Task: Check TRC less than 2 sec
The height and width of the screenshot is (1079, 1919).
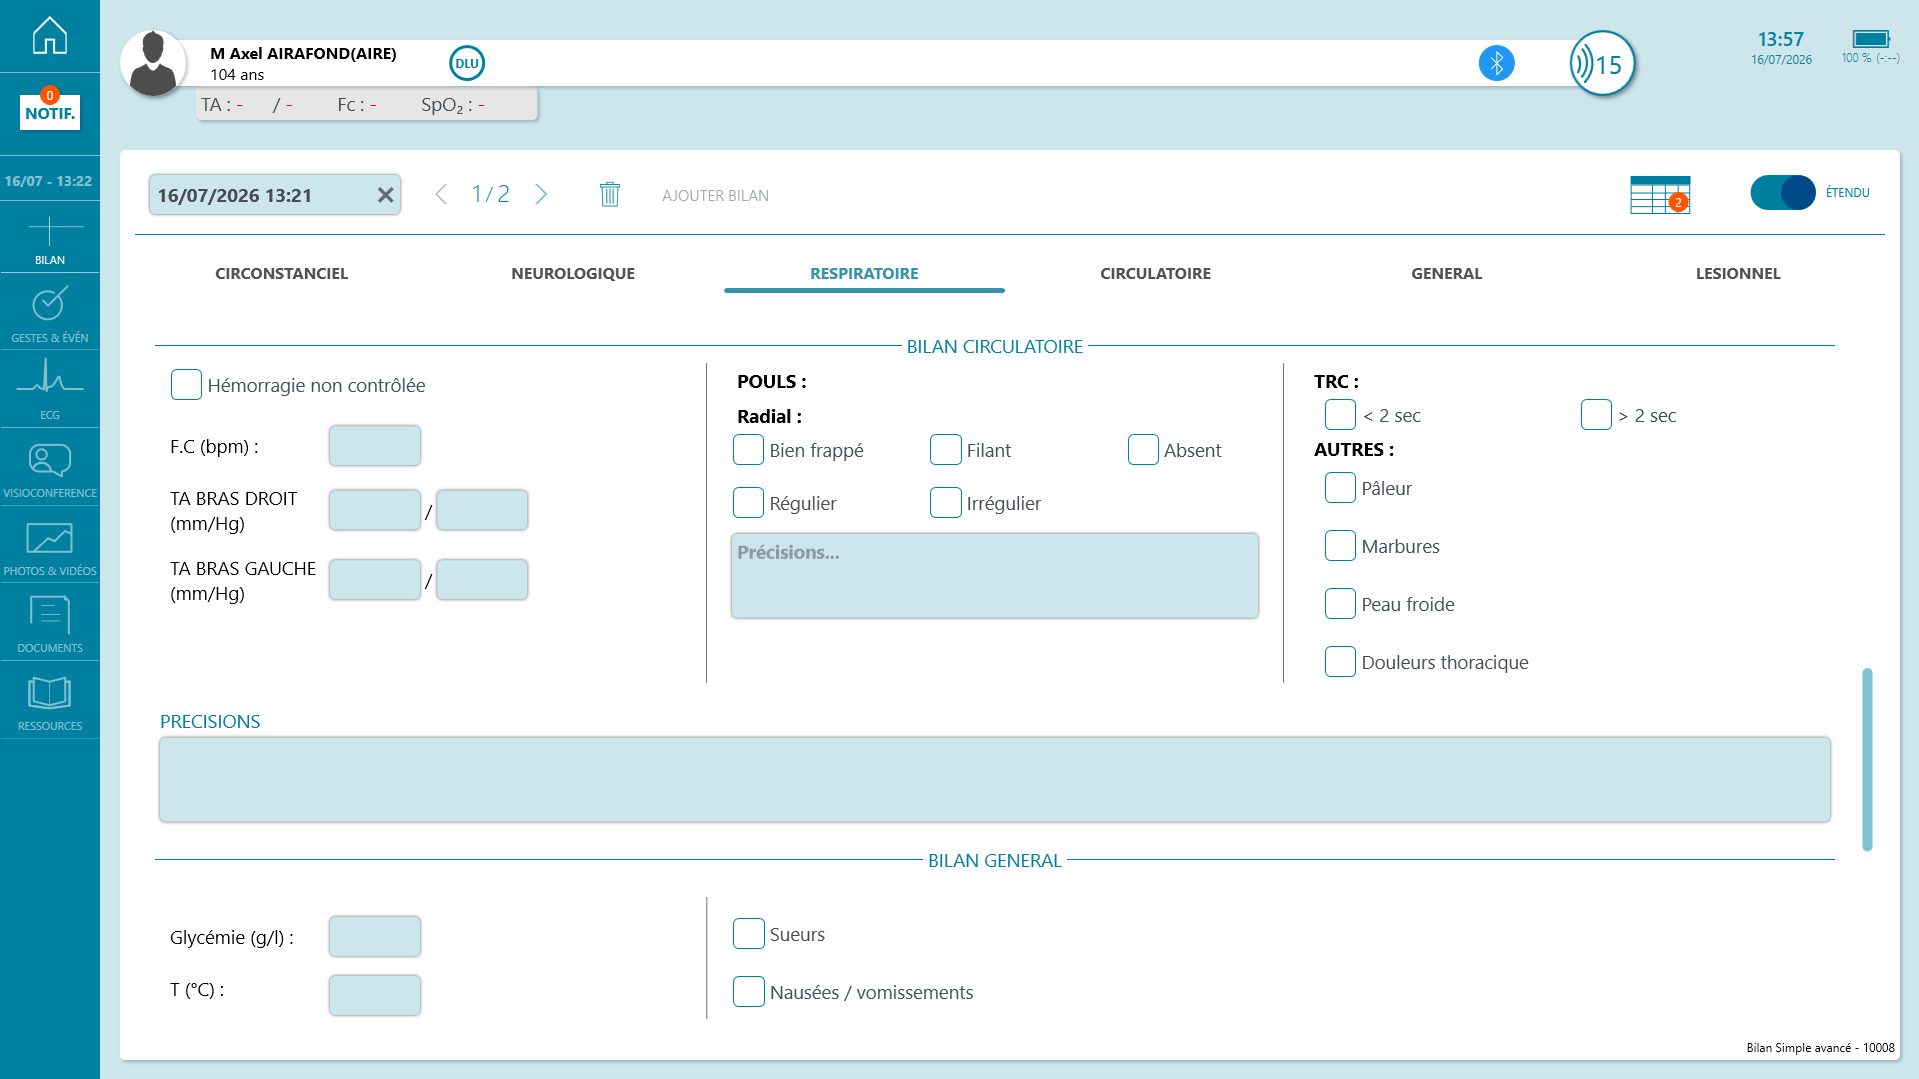Action: 1340,415
